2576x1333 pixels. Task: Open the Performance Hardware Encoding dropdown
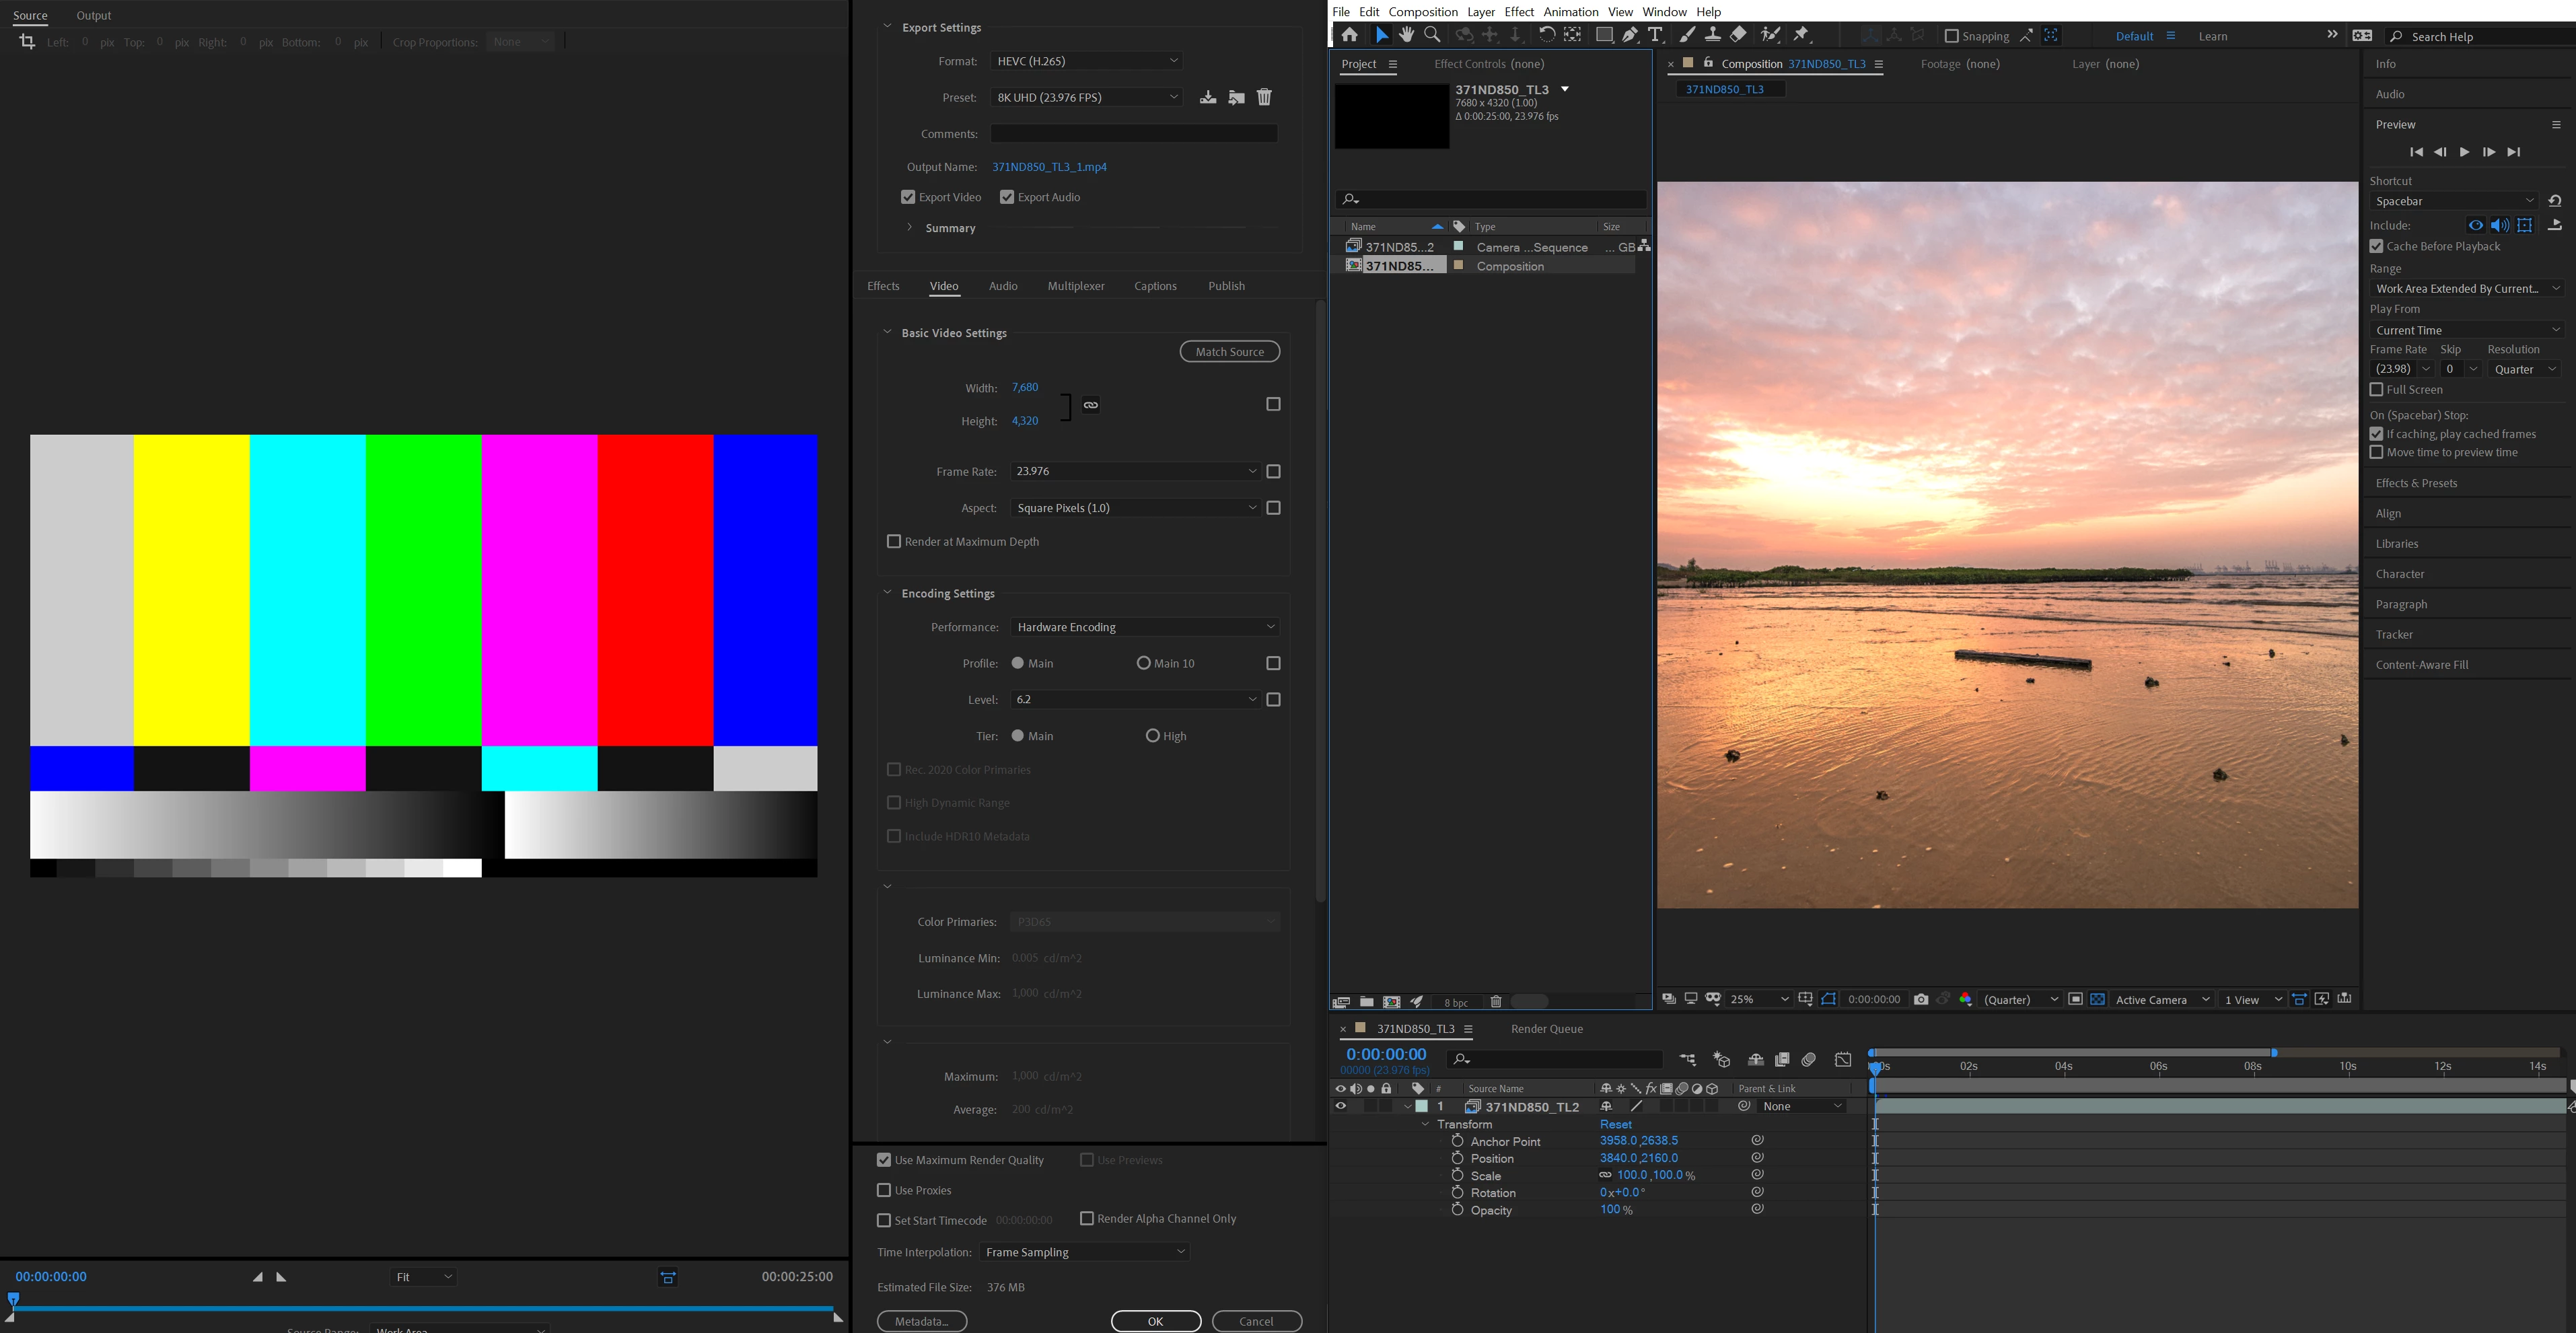point(1144,627)
